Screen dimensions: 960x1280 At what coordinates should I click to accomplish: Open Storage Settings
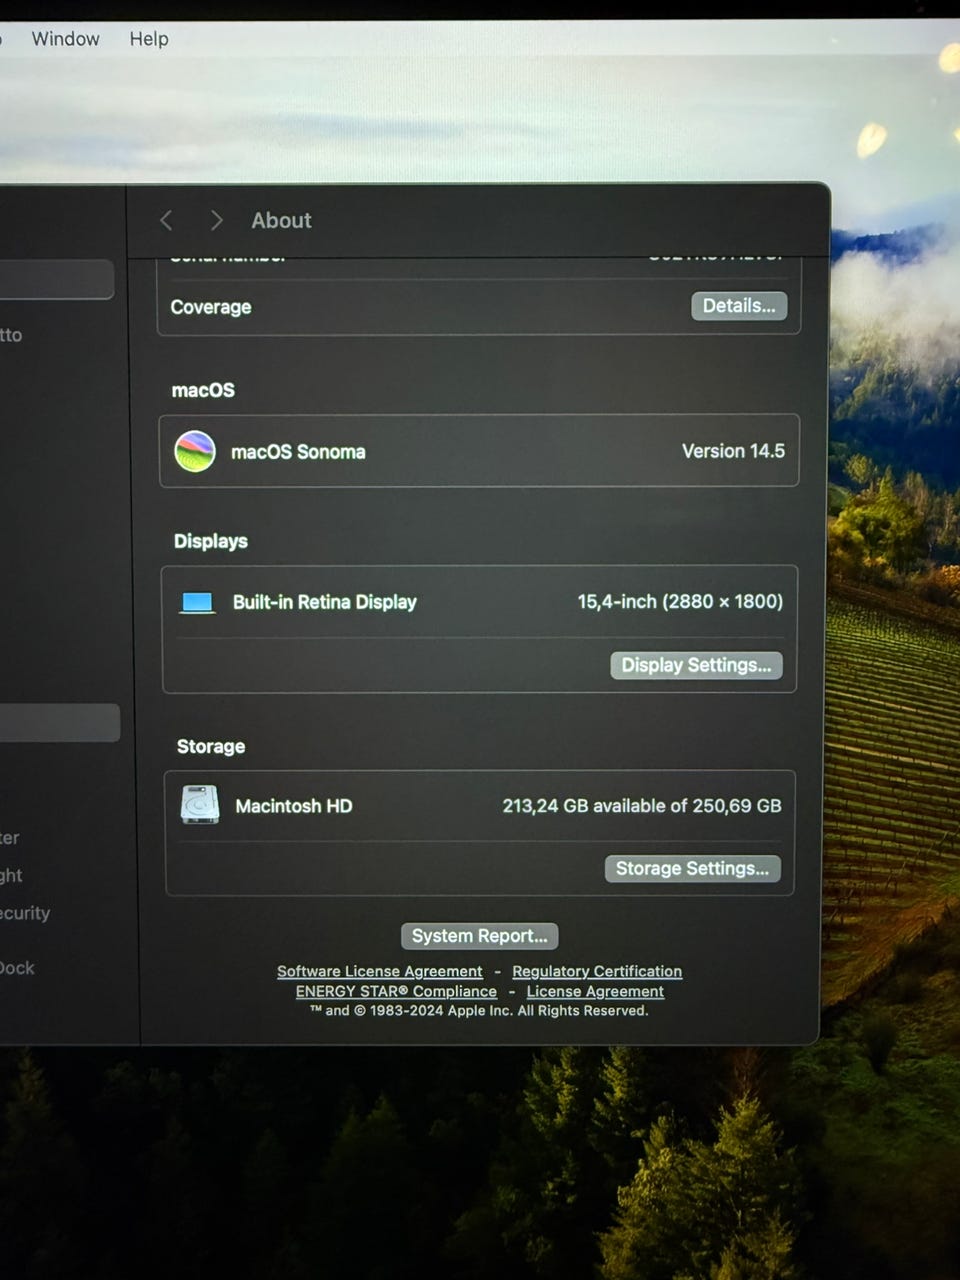(x=692, y=868)
